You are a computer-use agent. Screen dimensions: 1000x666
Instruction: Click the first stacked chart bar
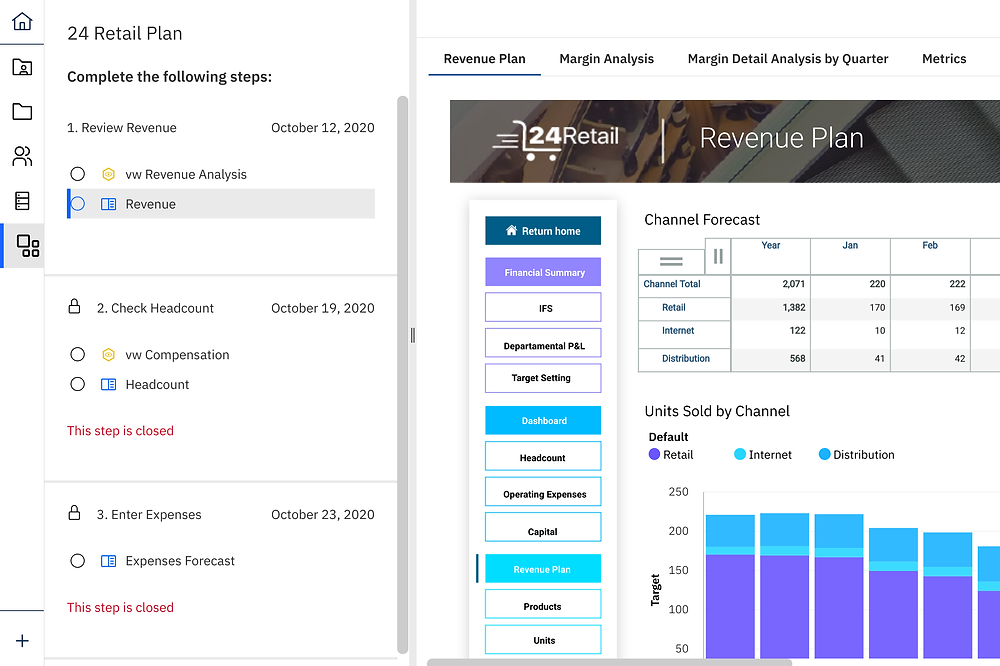point(730,586)
